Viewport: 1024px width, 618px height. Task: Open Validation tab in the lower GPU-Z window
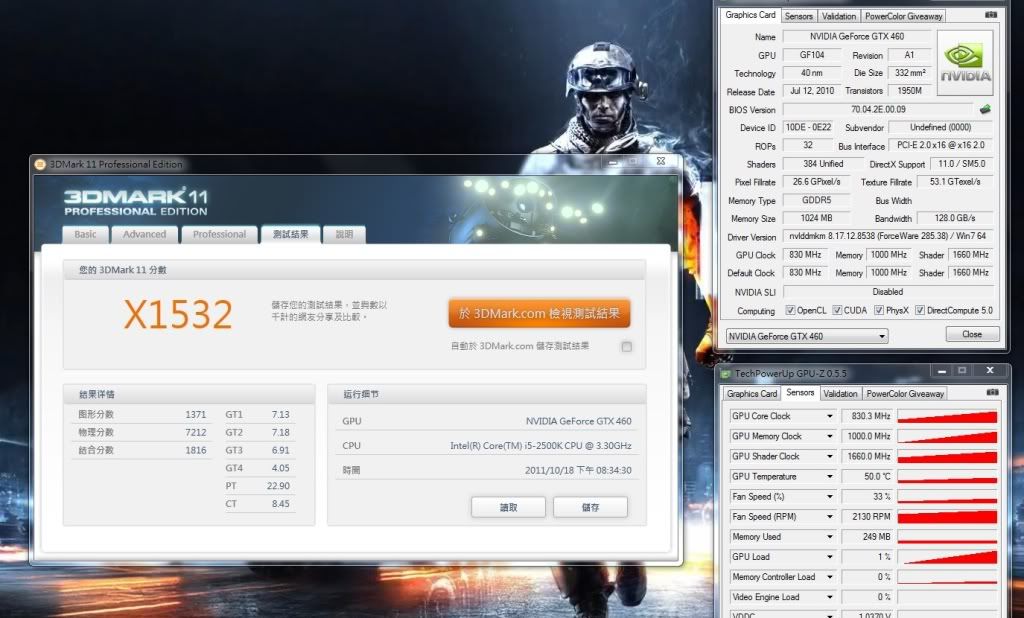[840, 394]
